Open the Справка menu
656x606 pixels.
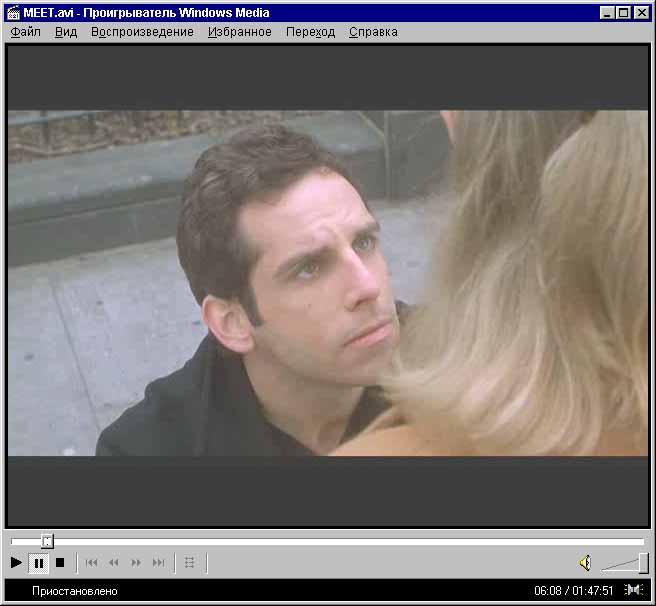(373, 32)
